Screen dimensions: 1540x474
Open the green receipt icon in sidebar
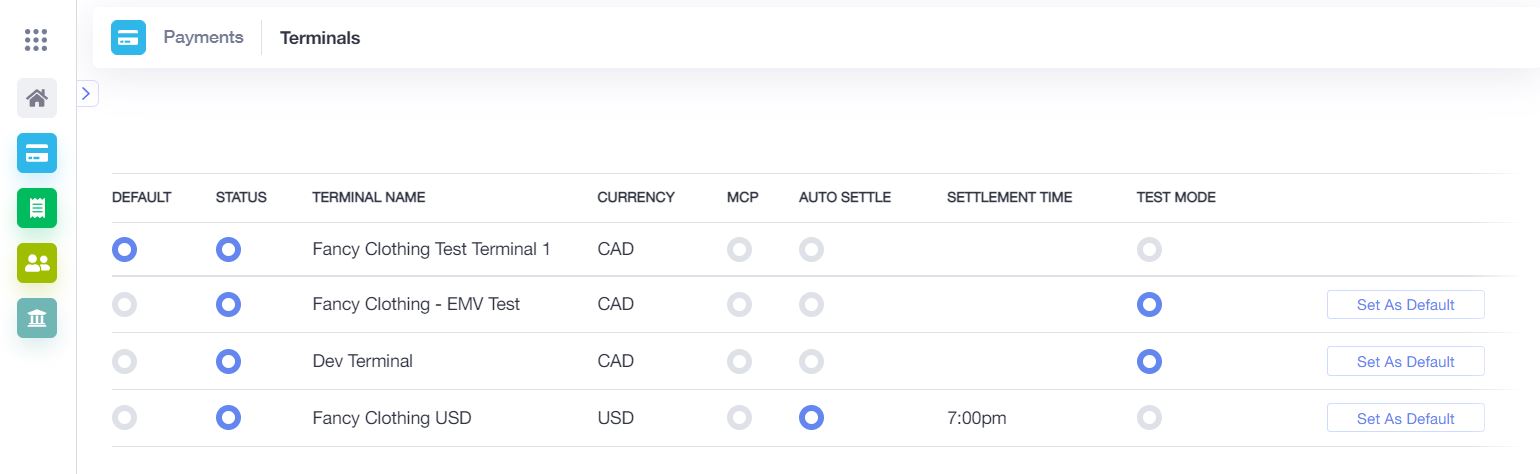(37, 208)
